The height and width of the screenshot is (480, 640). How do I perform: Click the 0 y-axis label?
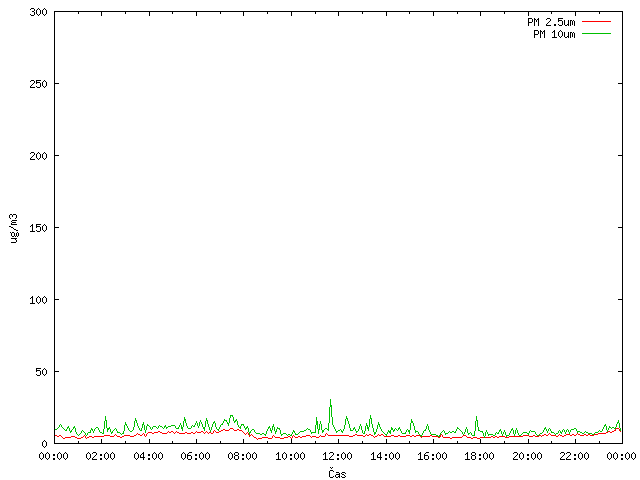44,444
